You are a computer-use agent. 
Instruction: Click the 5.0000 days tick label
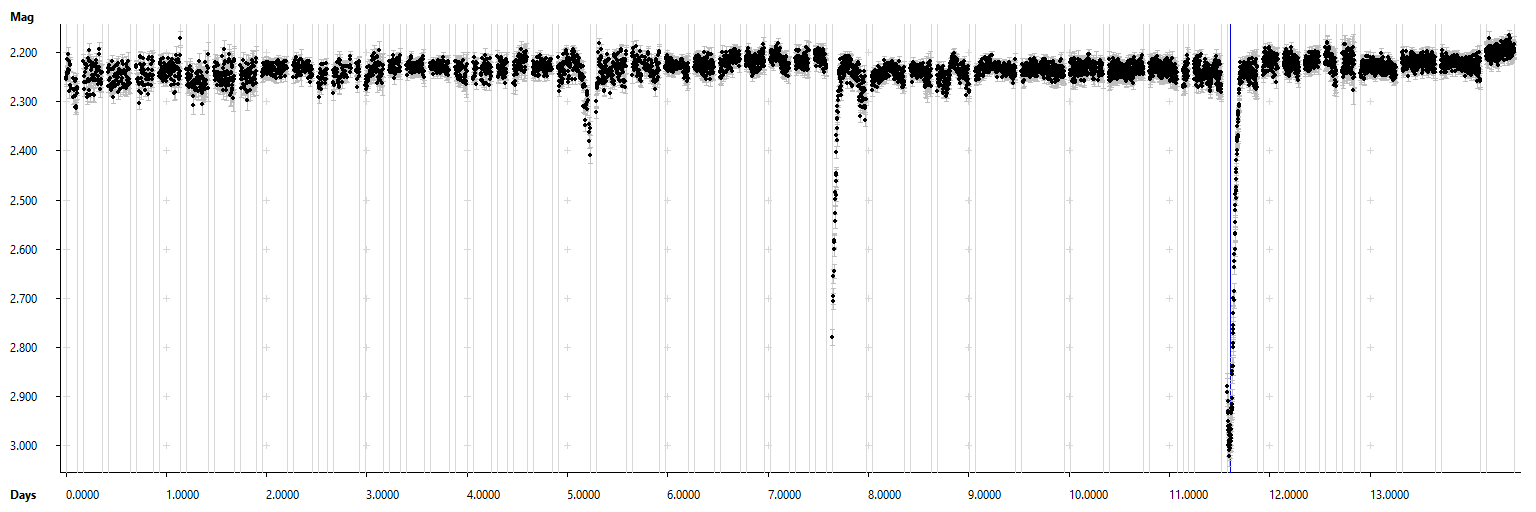click(x=583, y=495)
